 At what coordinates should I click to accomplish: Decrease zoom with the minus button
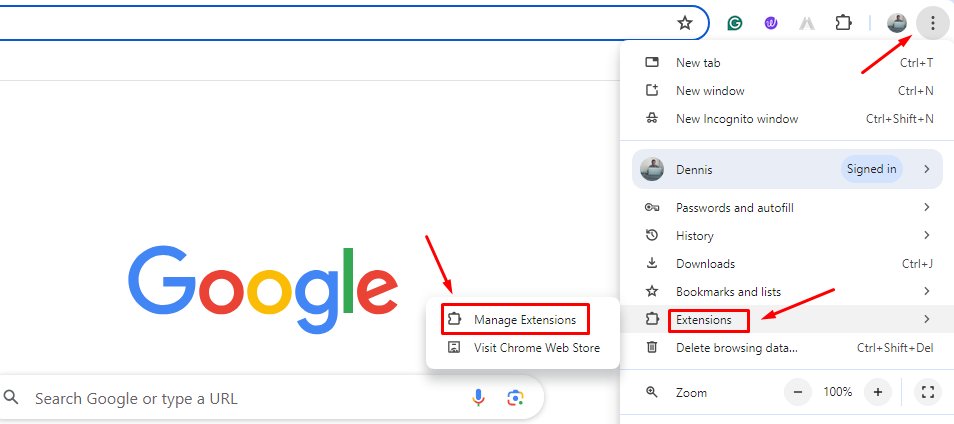click(x=797, y=392)
